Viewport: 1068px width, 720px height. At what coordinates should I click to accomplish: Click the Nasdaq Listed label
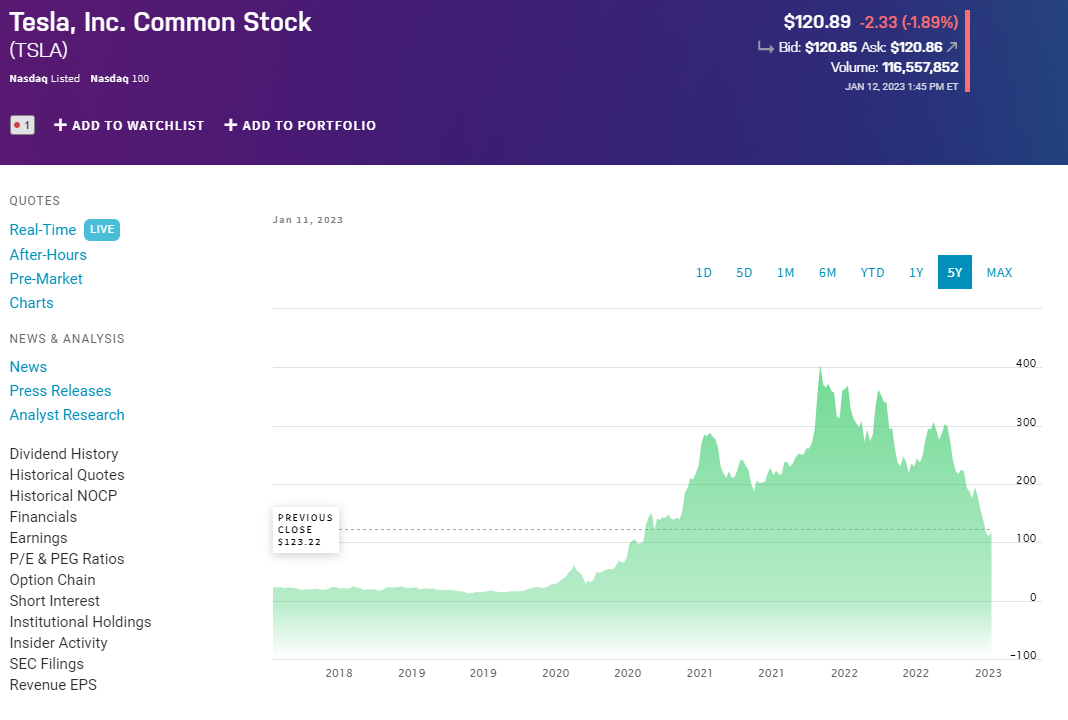tap(44, 78)
